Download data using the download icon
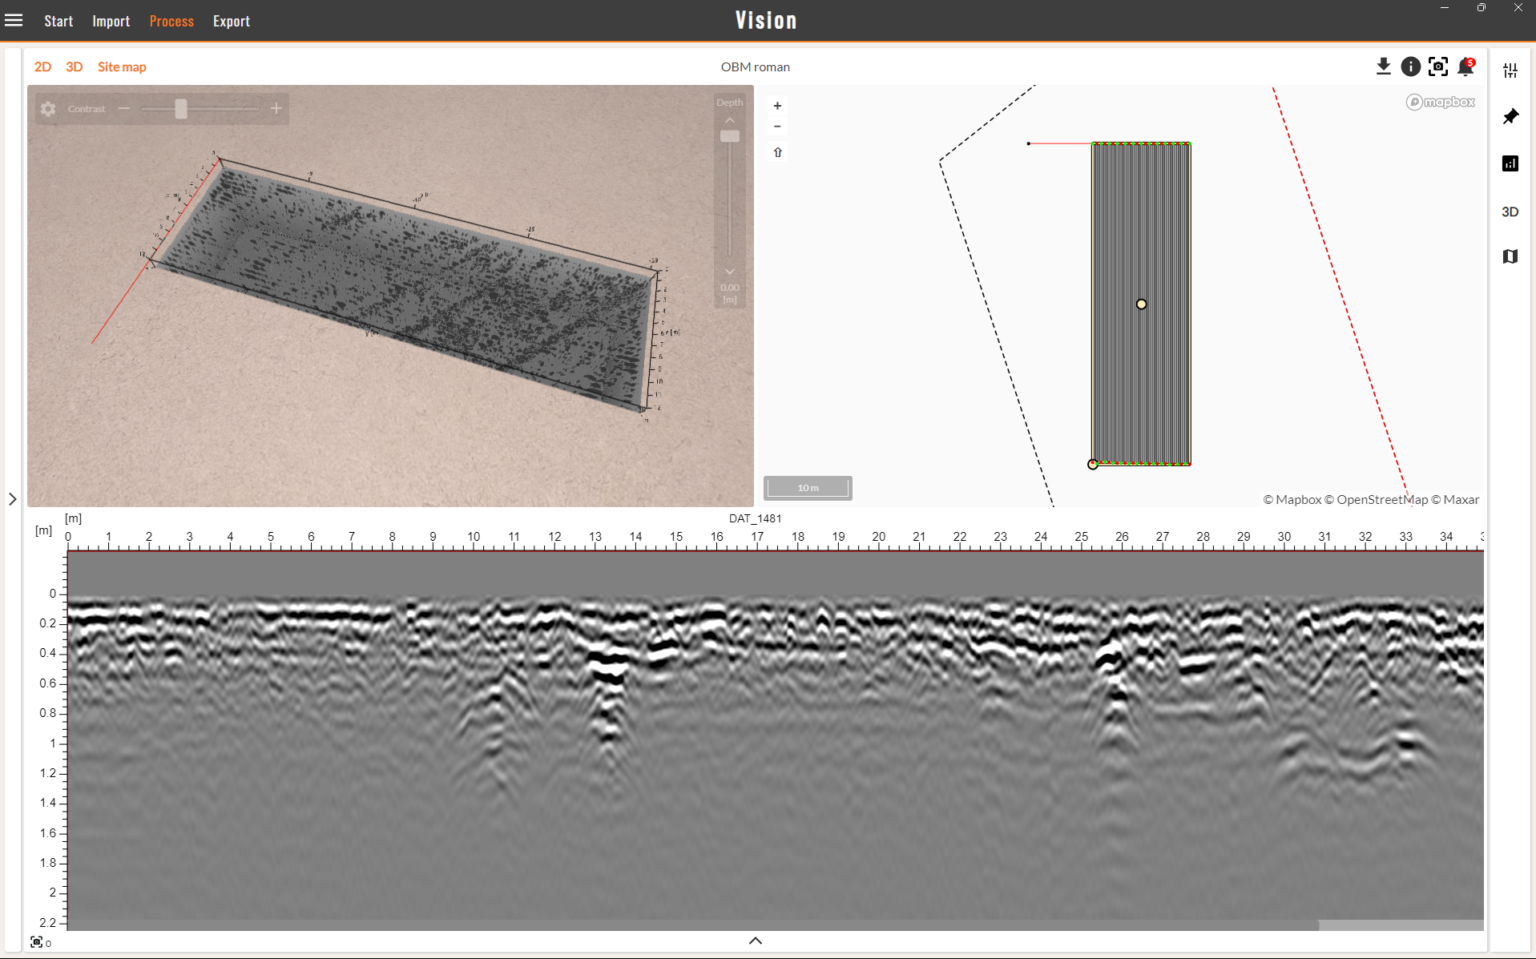 pyautogui.click(x=1384, y=66)
